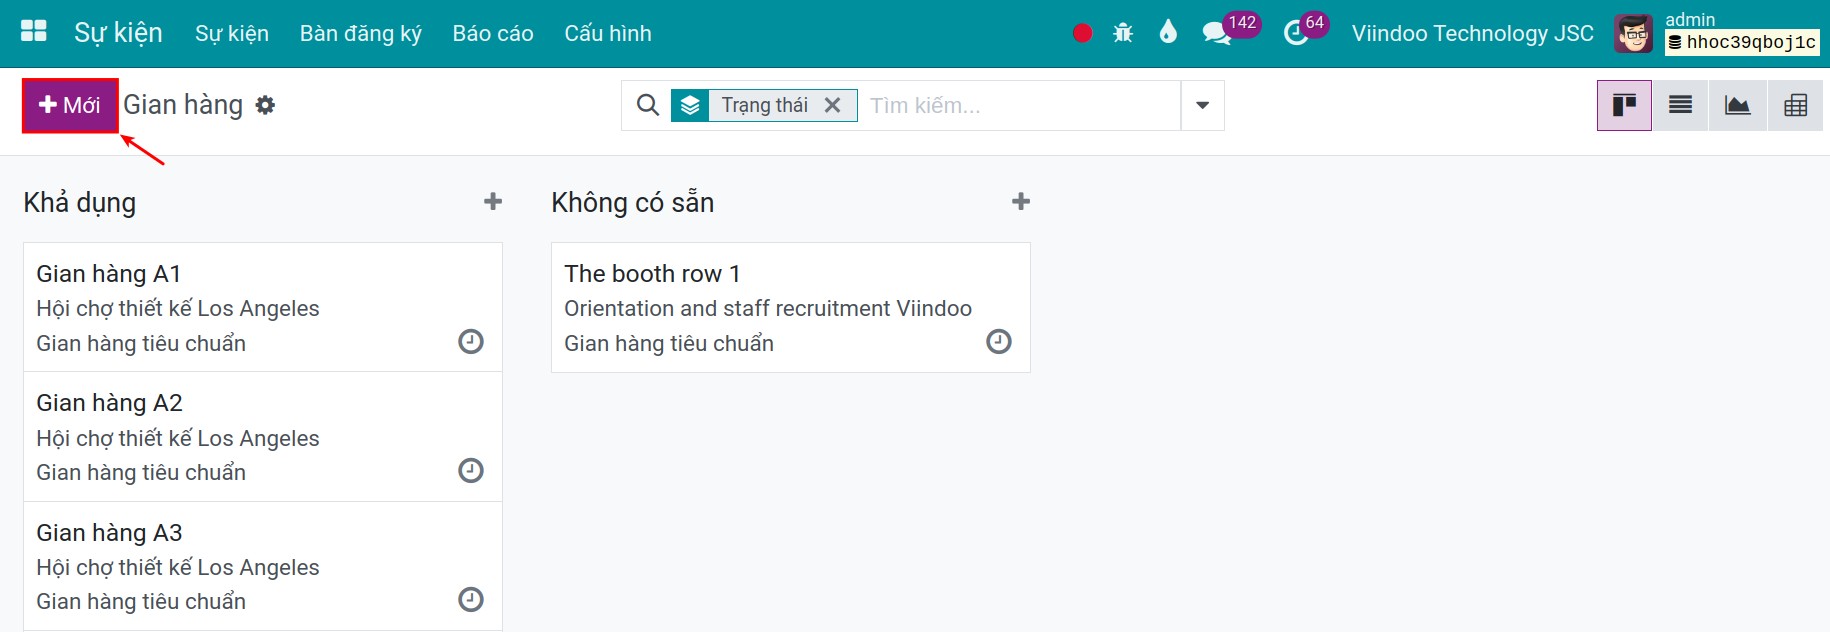Open activity clock on The booth row 1

[999, 342]
